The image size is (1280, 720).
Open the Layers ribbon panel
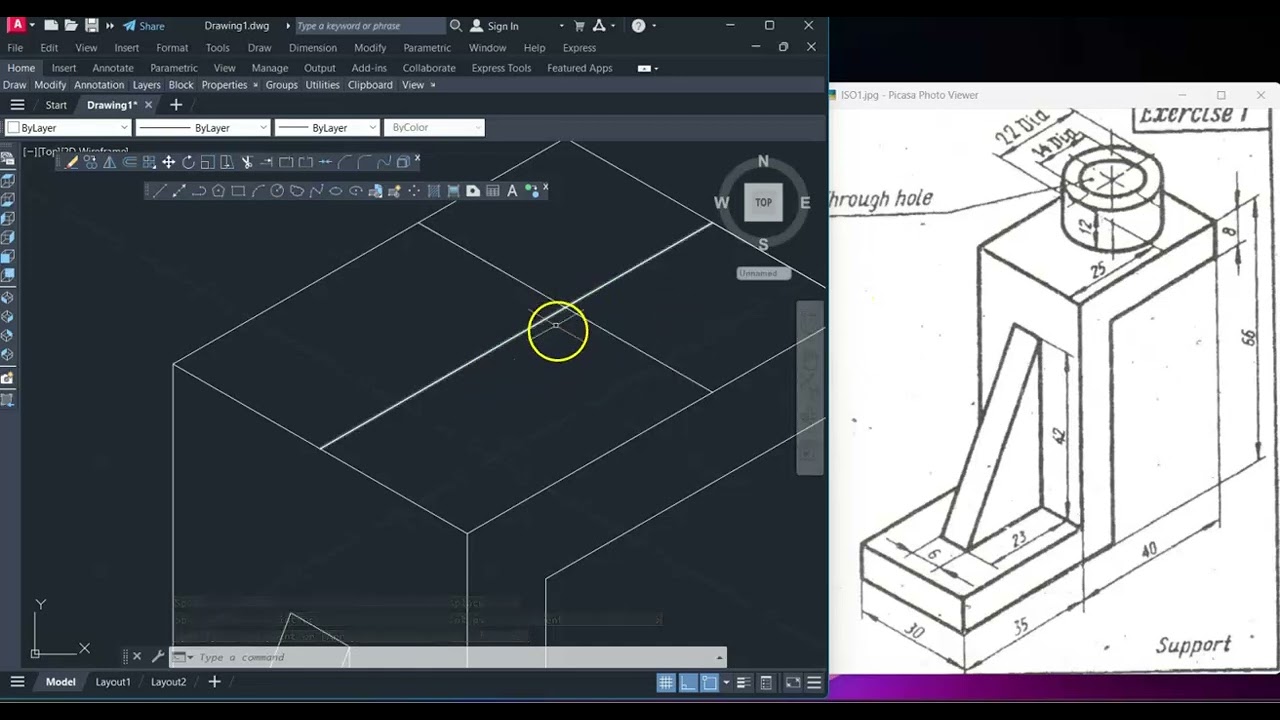click(146, 85)
